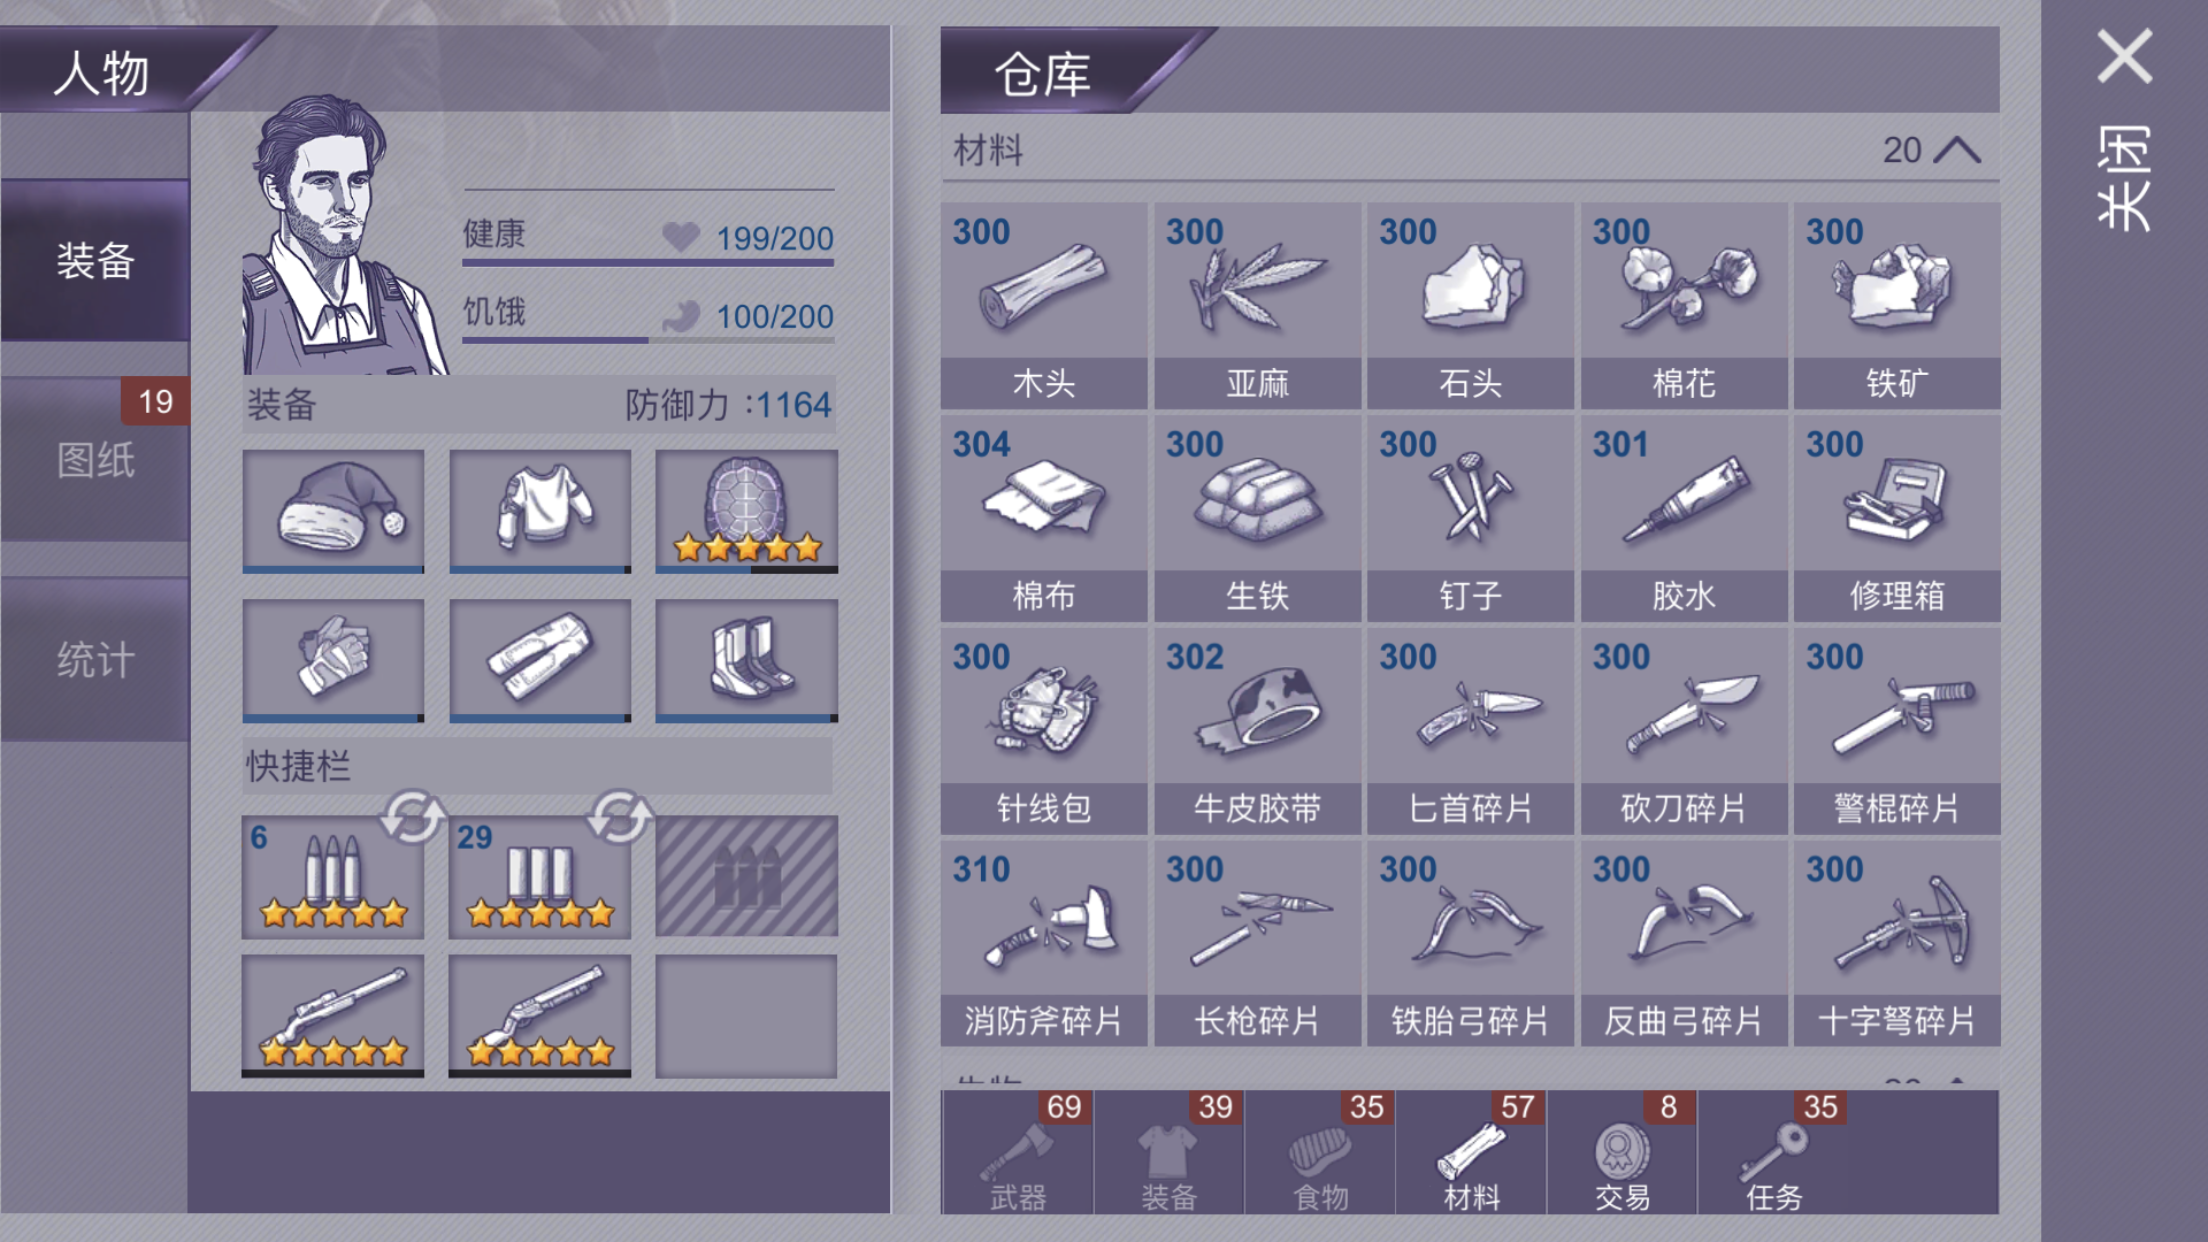2208x1242 pixels.
Task: Switch to the 统计 statistics tab
Action: coord(95,660)
